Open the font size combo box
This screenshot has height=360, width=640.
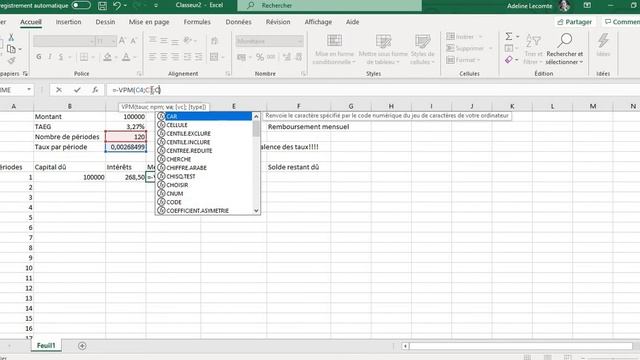pyautogui.click(x=106, y=41)
